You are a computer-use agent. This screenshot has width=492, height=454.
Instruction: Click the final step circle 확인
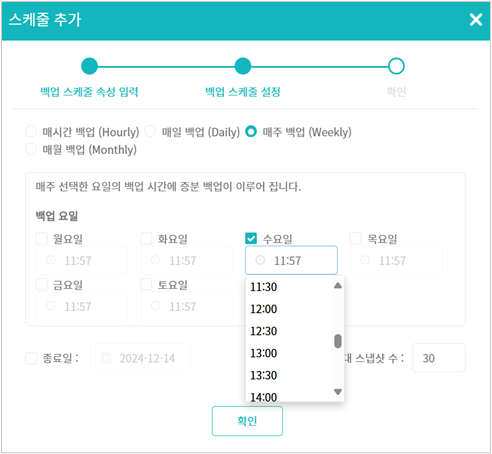pyautogui.click(x=396, y=66)
